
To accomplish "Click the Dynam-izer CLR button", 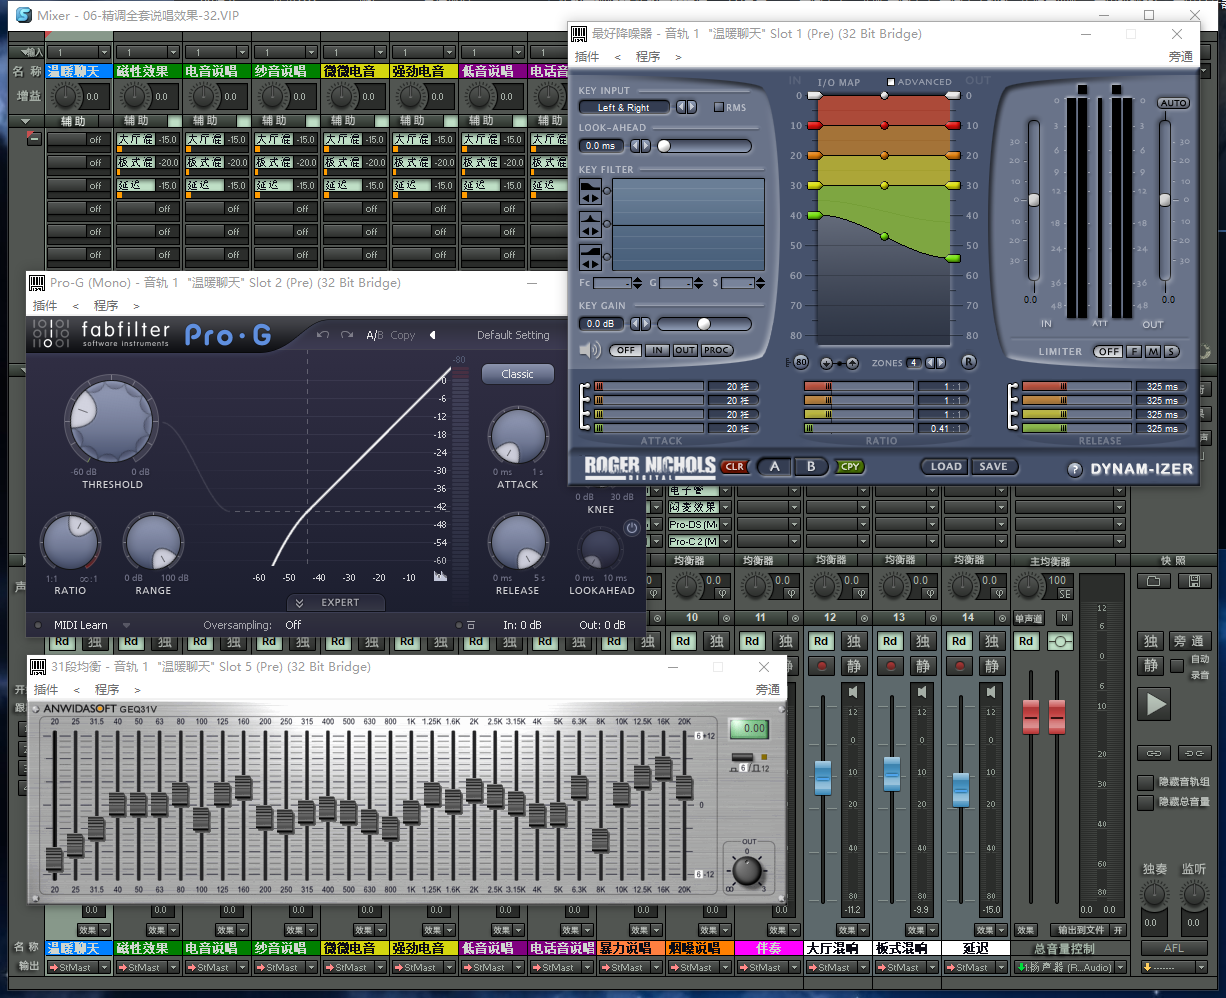I will (734, 467).
